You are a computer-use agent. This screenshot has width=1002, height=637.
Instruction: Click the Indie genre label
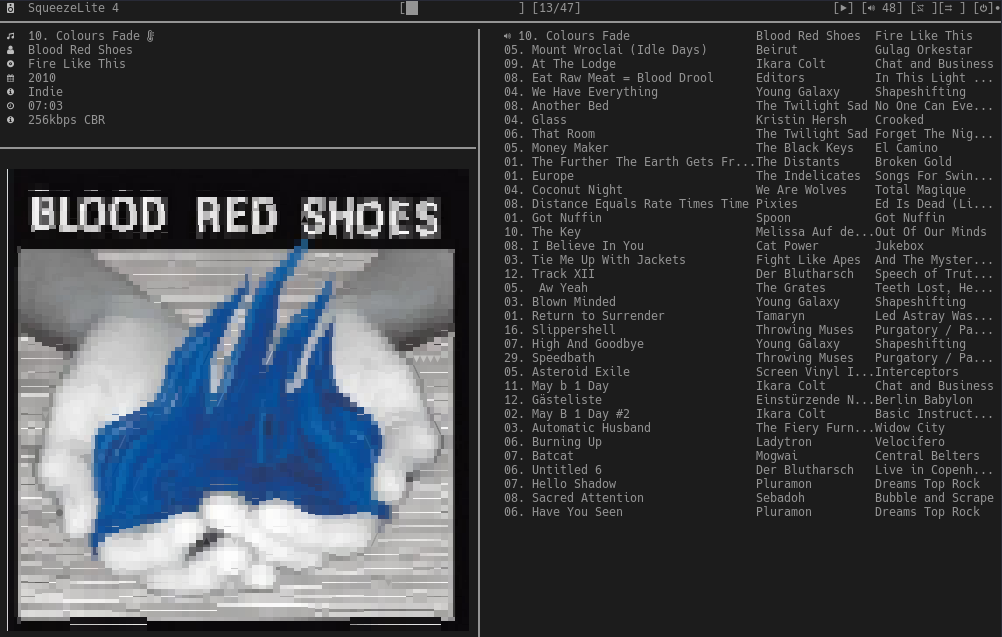pos(45,92)
